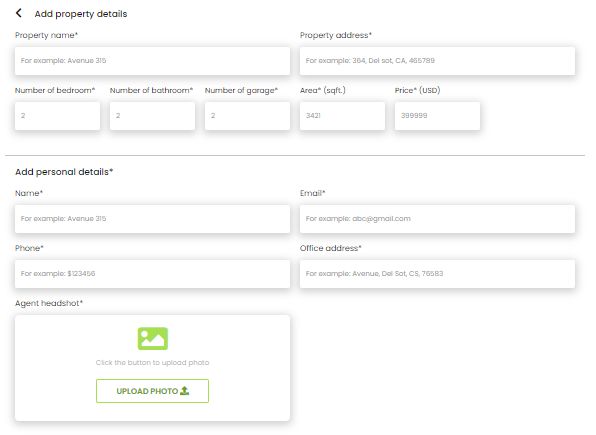This screenshot has width=596, height=435.
Task: Click the 'Number of garage*' label
Action: click(x=241, y=90)
